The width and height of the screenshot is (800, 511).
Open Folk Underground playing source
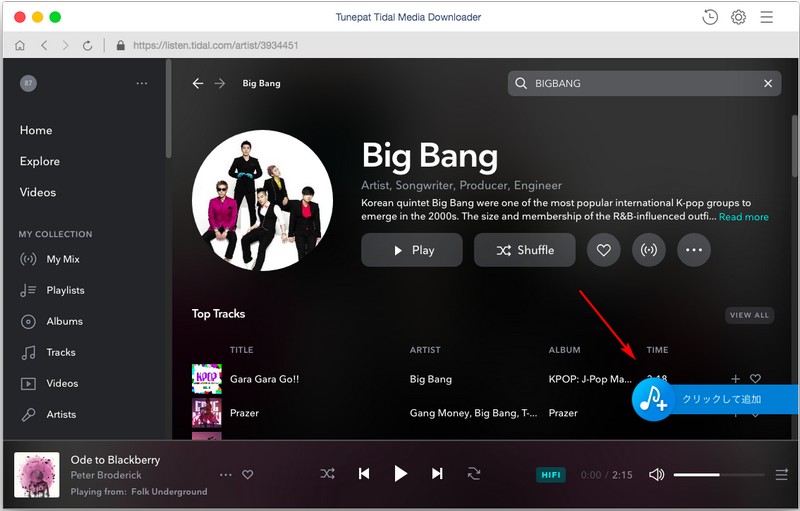pos(169,492)
